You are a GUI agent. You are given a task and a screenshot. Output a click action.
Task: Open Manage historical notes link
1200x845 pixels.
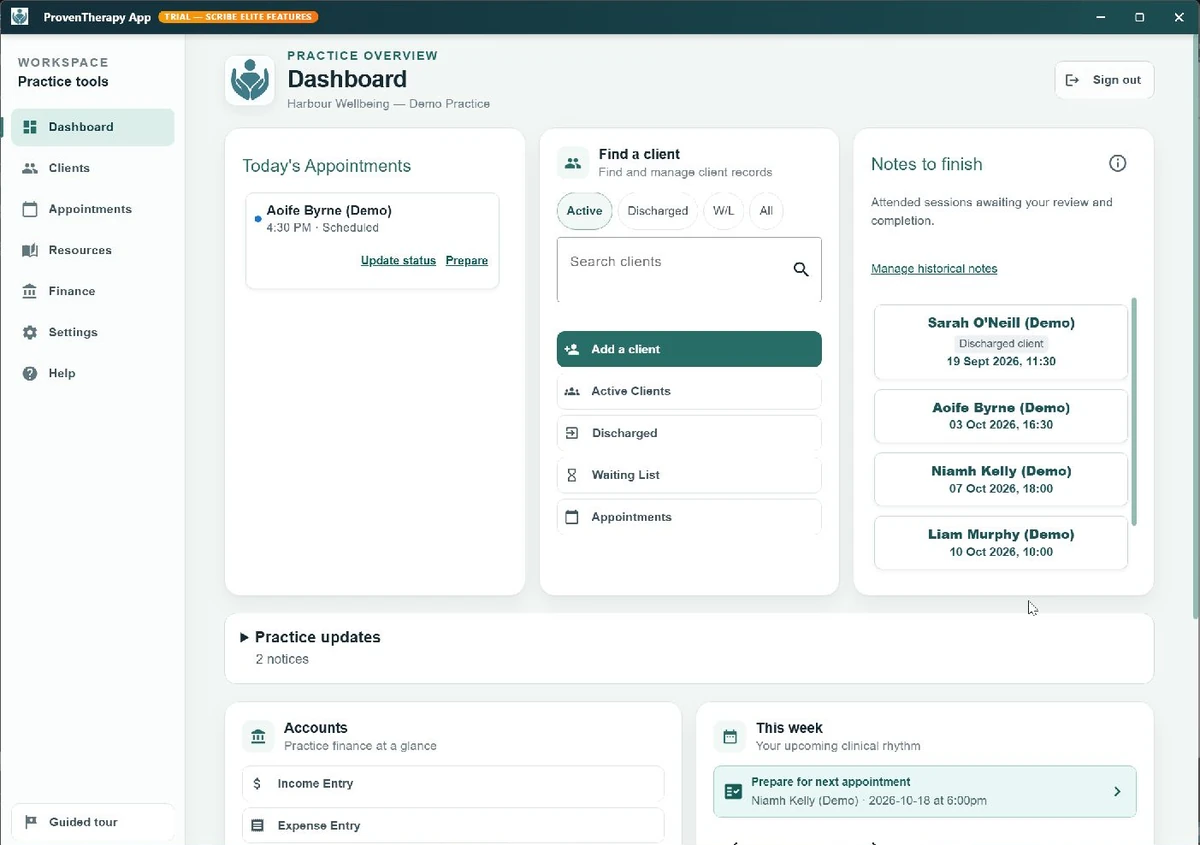[934, 269]
